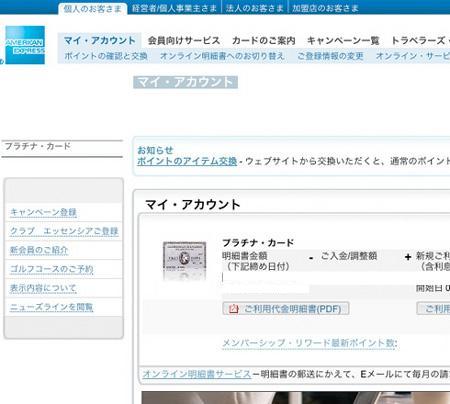Click ポイントの確認と交換 submenu link
The image size is (450, 404).
click(106, 56)
